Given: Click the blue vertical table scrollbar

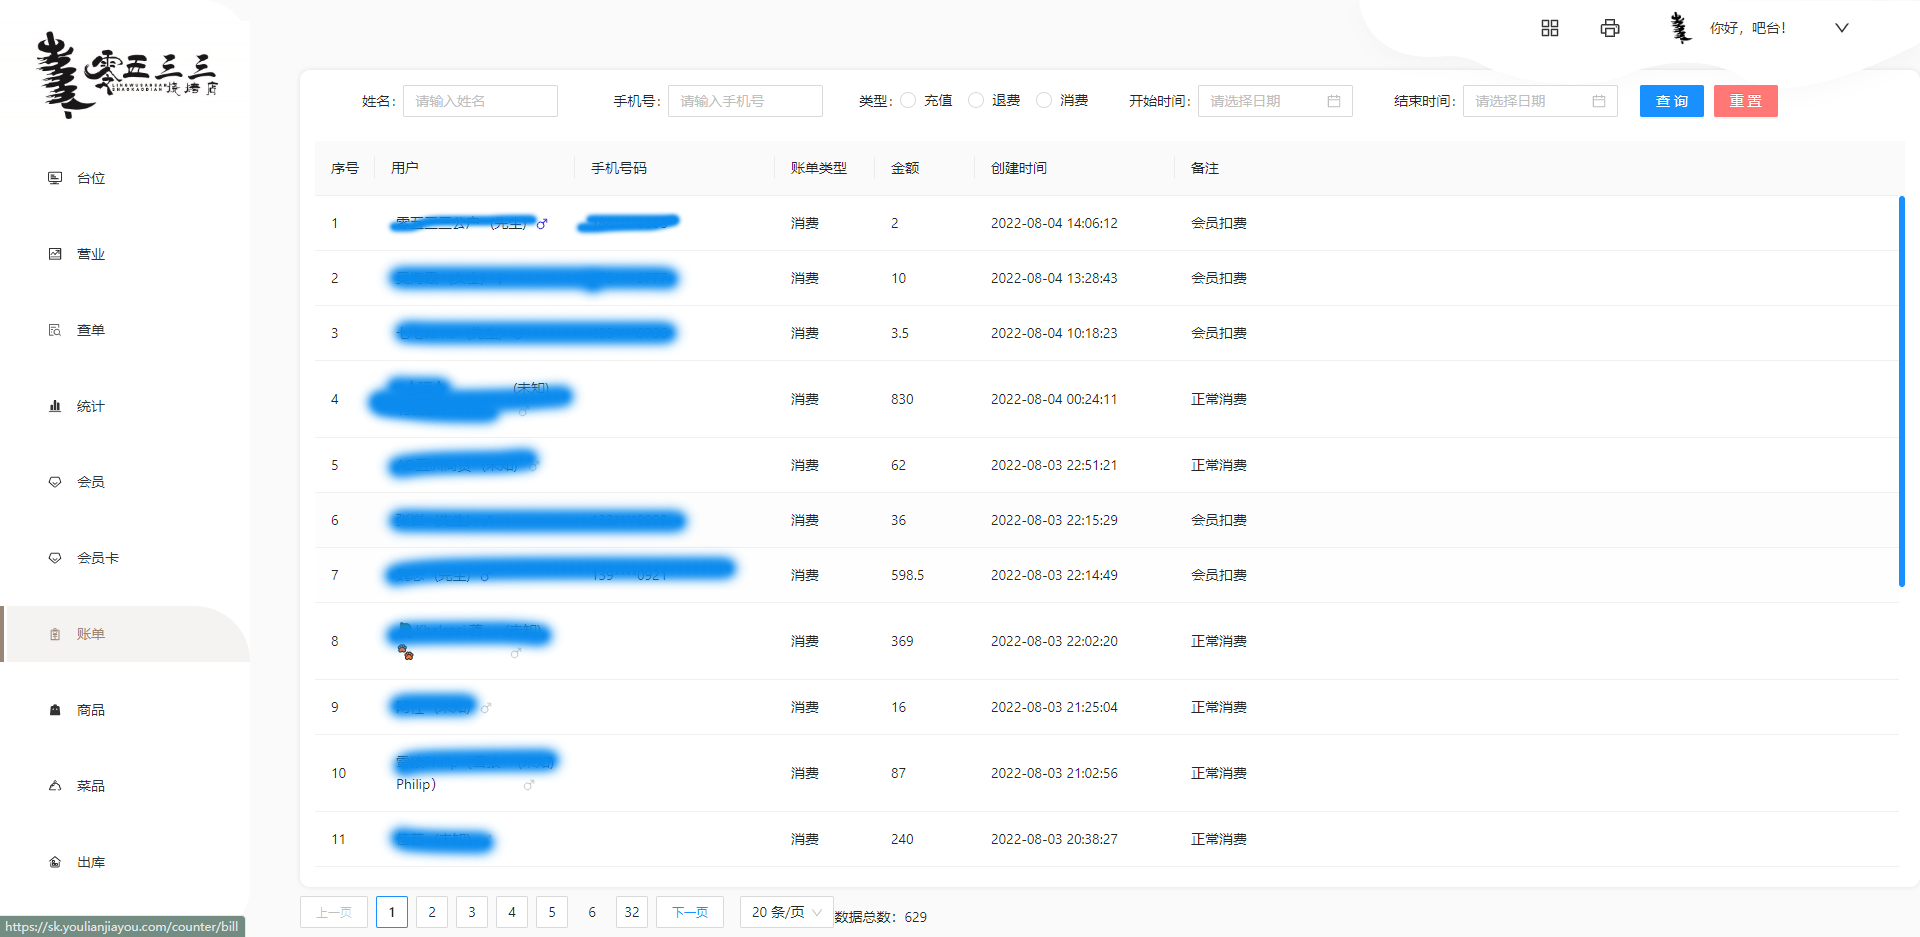Looking at the screenshot, I should [1901, 390].
